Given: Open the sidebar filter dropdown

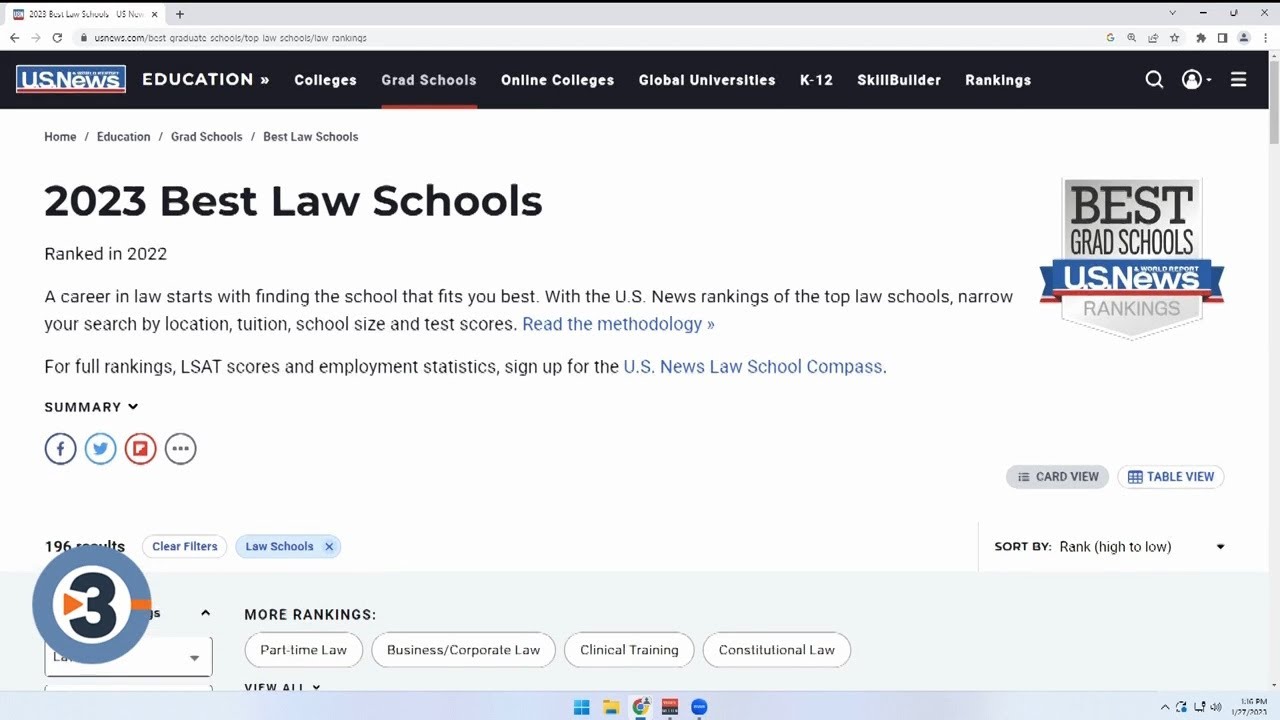Looking at the screenshot, I should pyautogui.click(x=128, y=657).
